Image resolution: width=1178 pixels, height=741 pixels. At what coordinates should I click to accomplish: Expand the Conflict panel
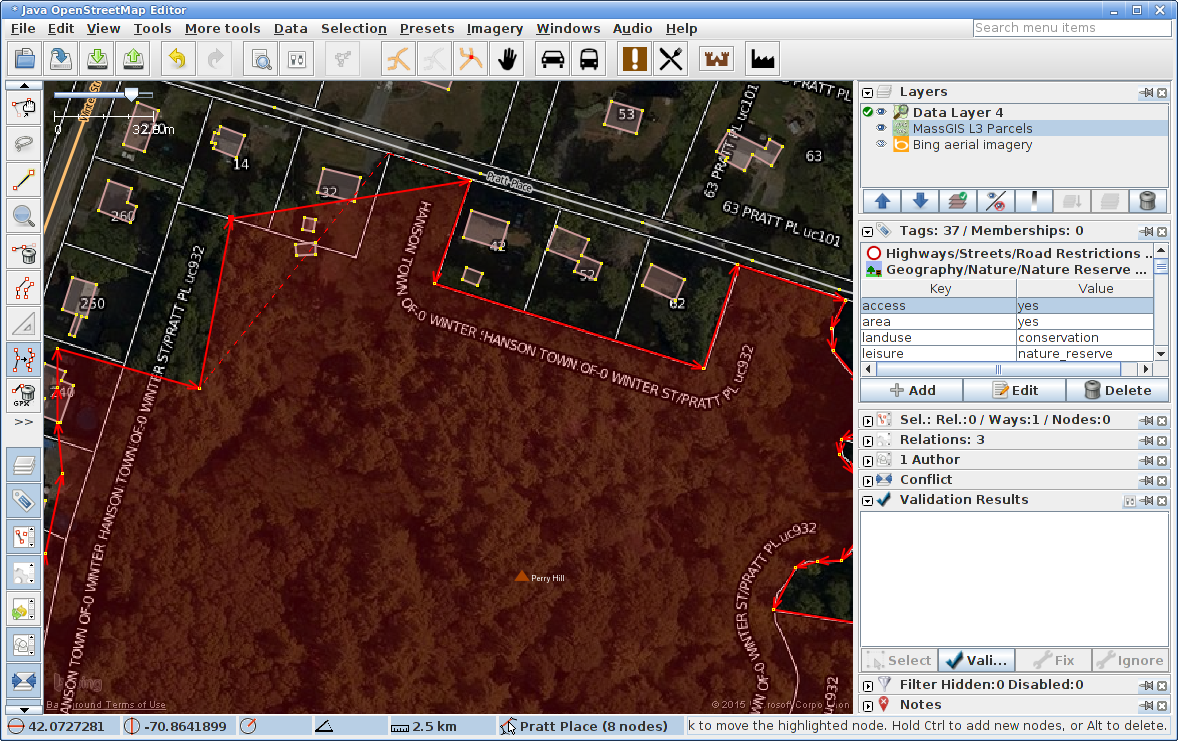[868, 480]
